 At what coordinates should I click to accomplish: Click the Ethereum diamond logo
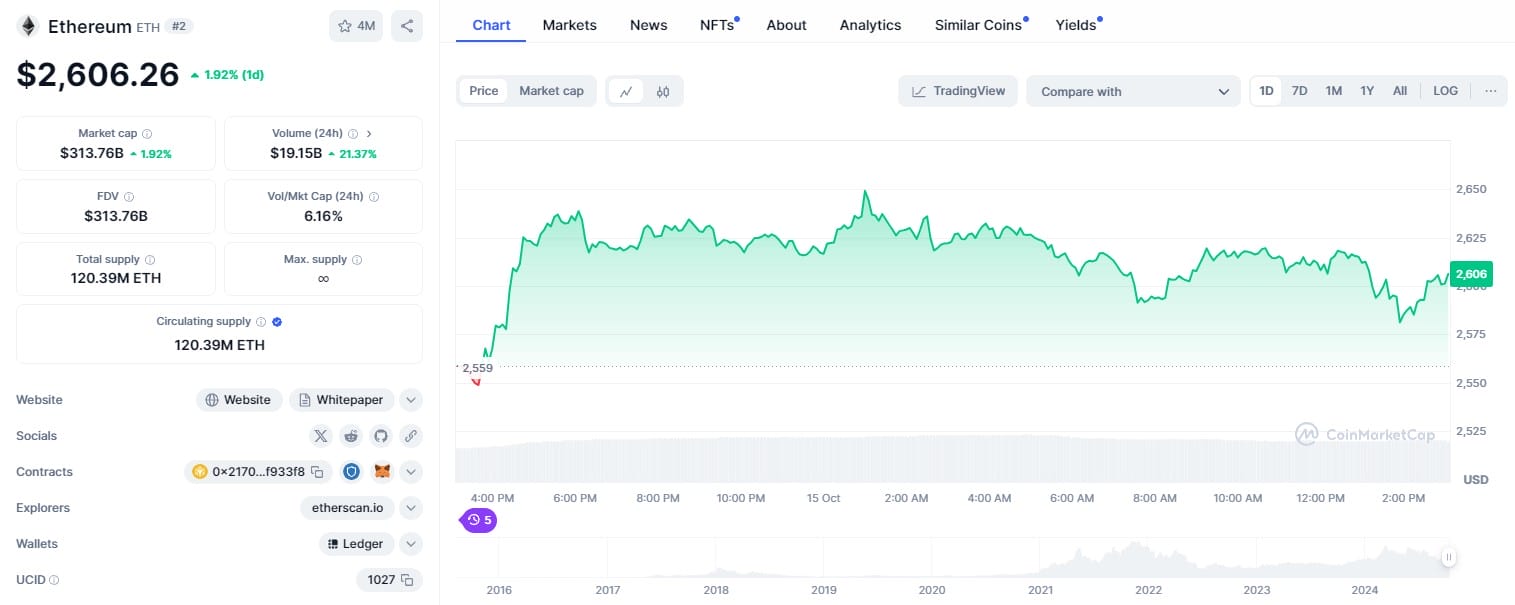(x=27, y=26)
